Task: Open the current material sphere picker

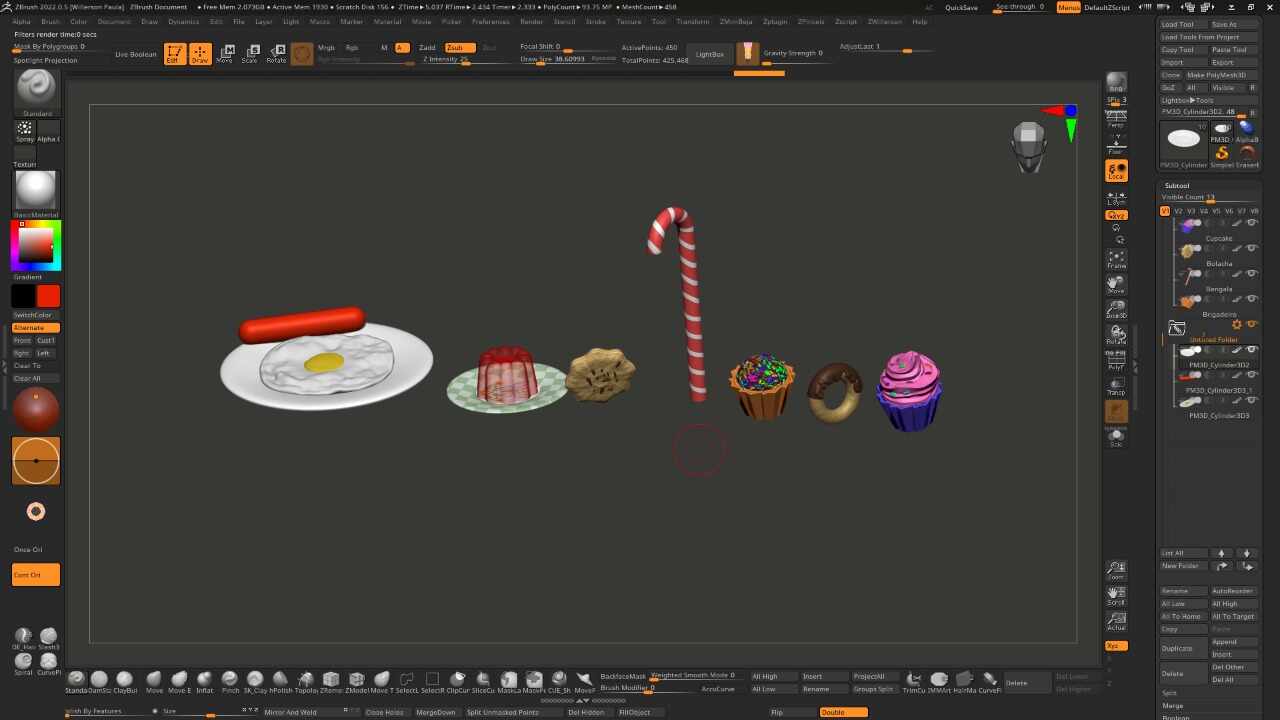Action: (36, 191)
